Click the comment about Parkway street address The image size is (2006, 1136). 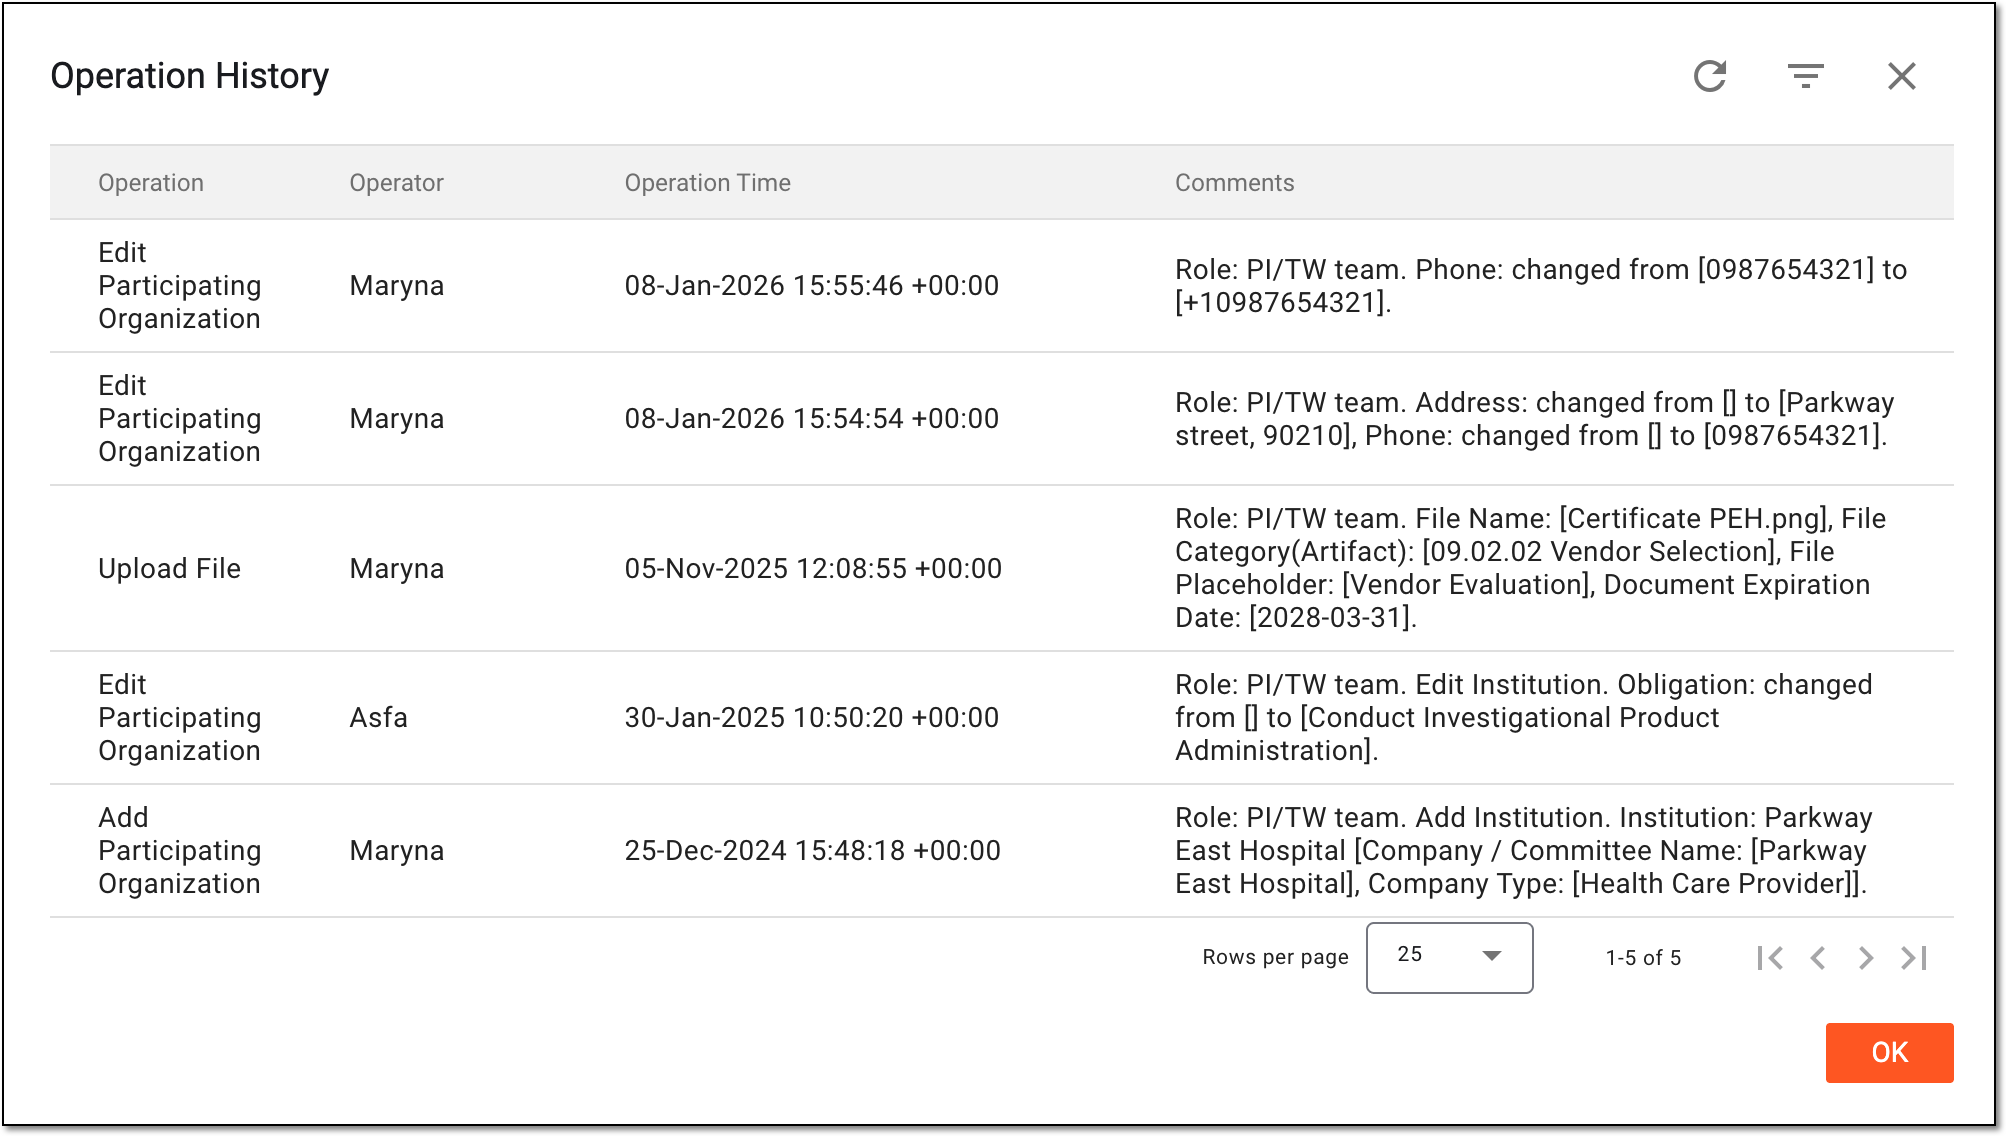tap(1535, 418)
